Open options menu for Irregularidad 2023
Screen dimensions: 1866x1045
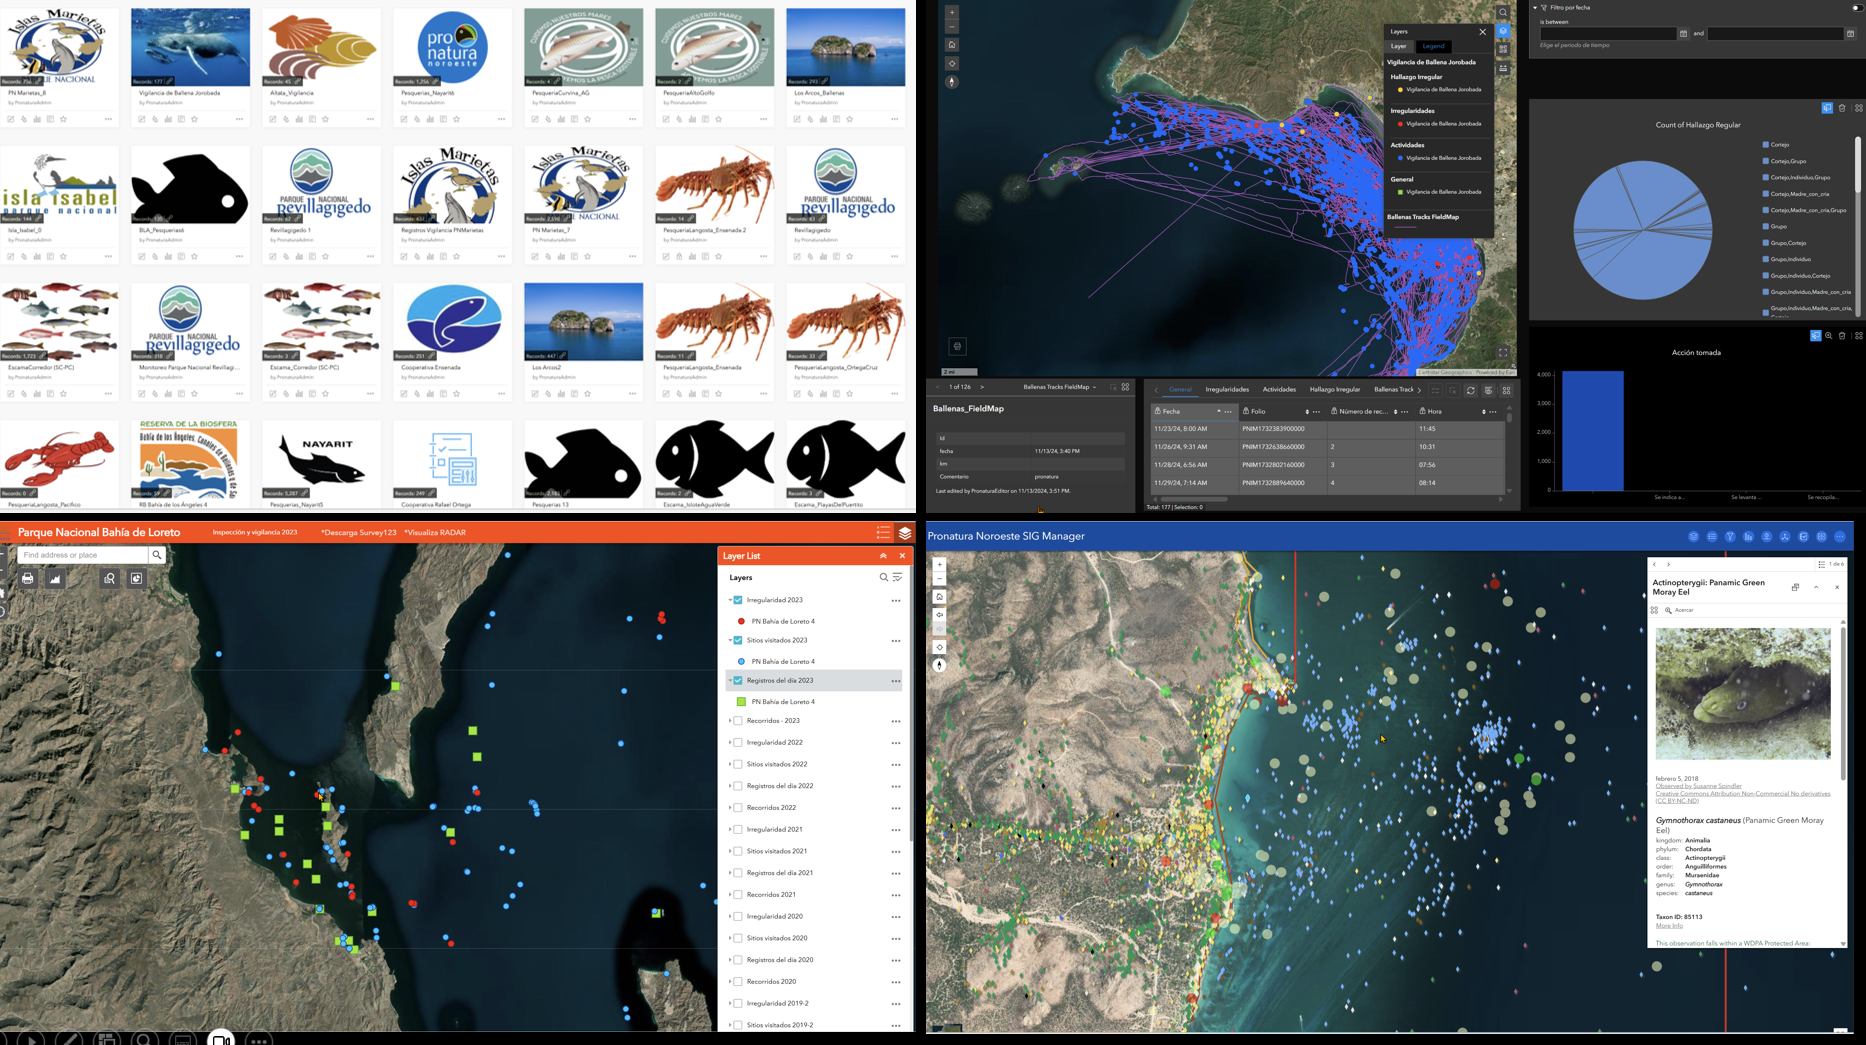[896, 601]
